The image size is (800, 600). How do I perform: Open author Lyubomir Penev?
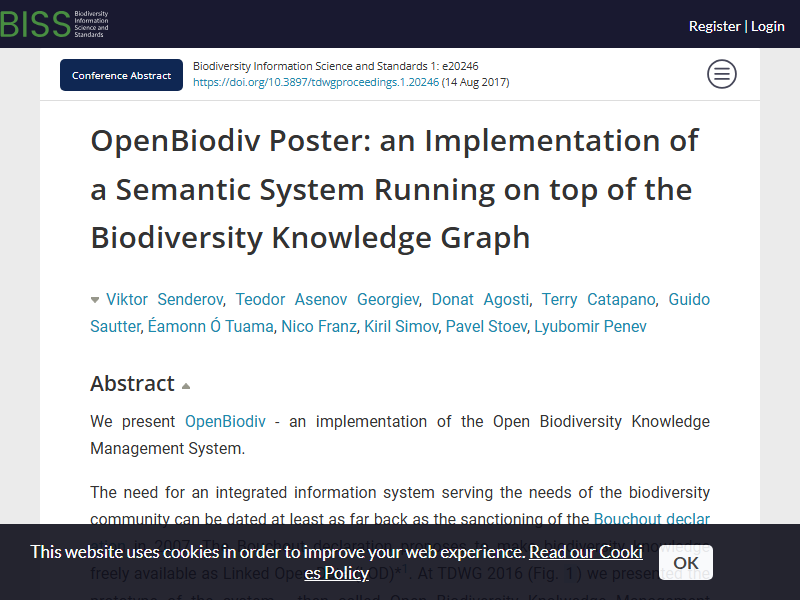pyautogui.click(x=590, y=326)
